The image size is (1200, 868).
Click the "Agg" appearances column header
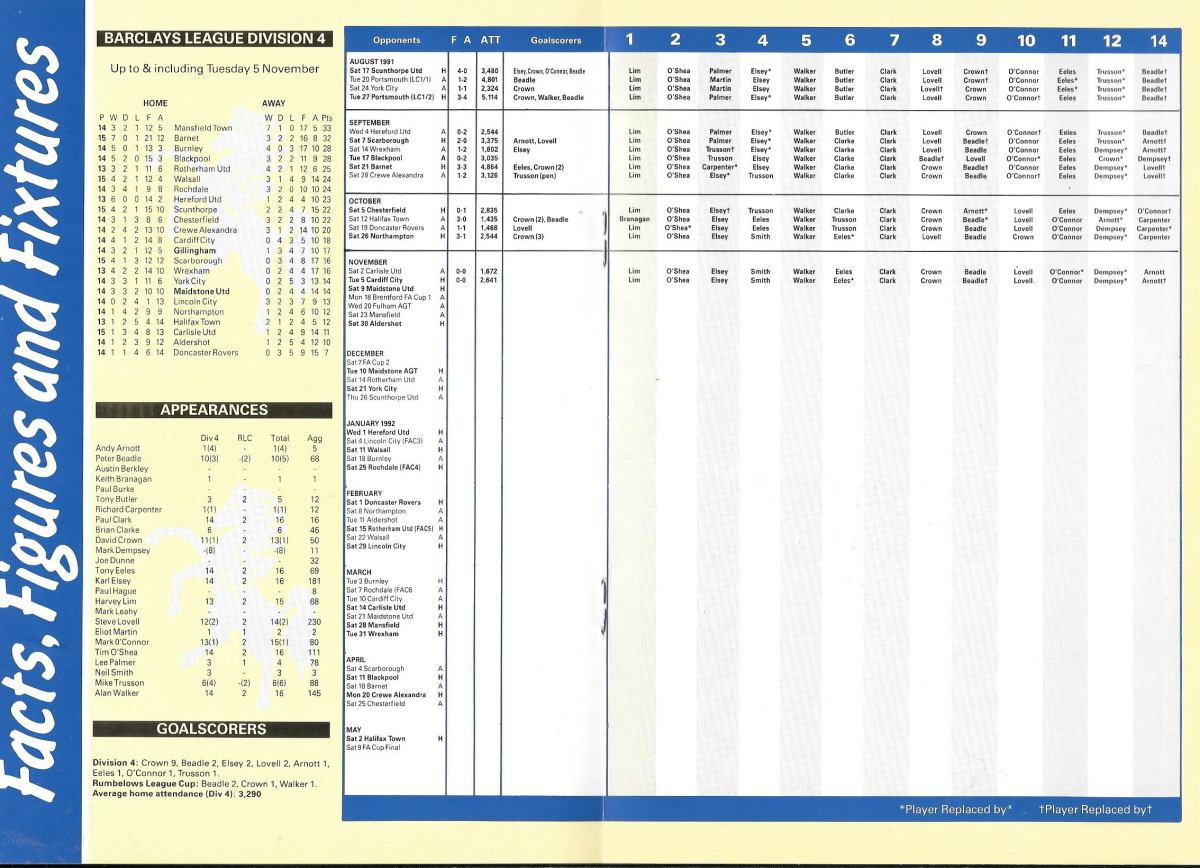coord(314,438)
